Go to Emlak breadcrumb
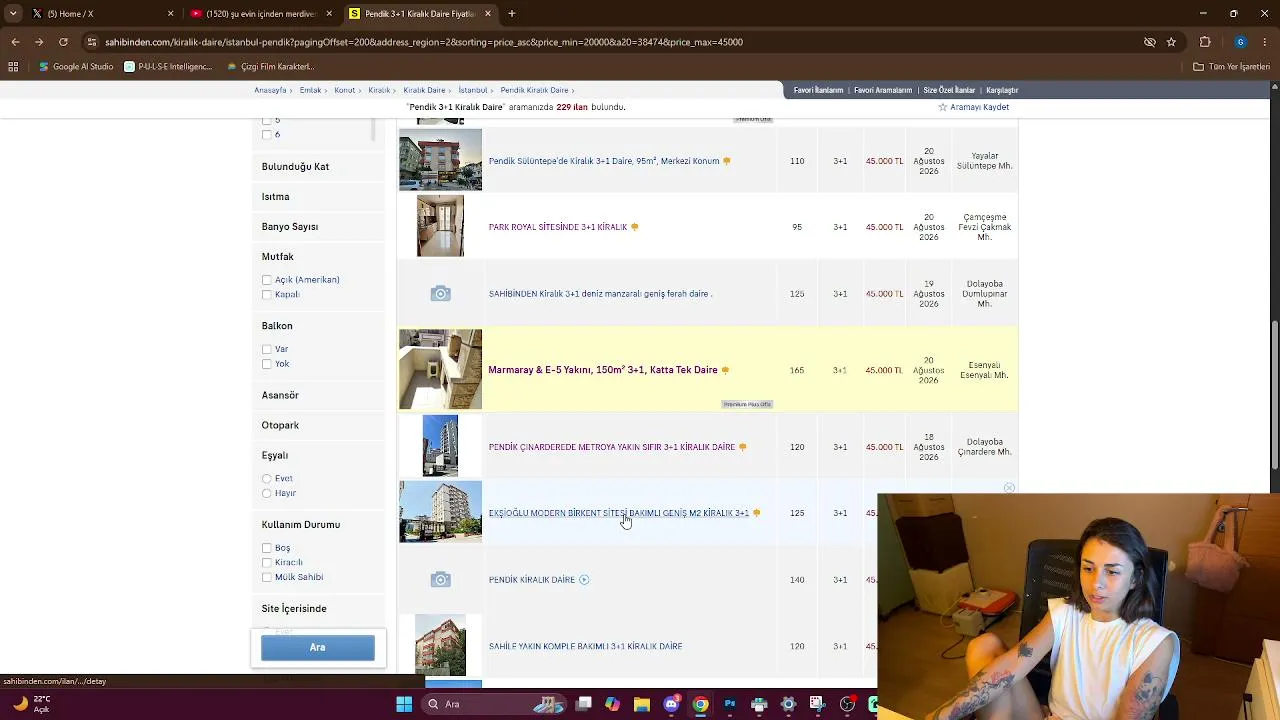Viewport: 1280px width, 720px height. [310, 90]
